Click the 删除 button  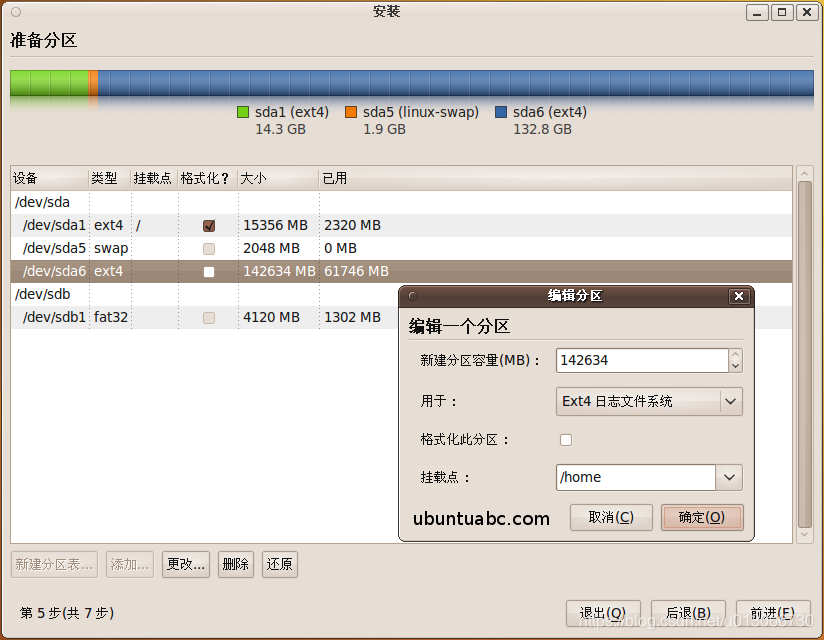[235, 564]
